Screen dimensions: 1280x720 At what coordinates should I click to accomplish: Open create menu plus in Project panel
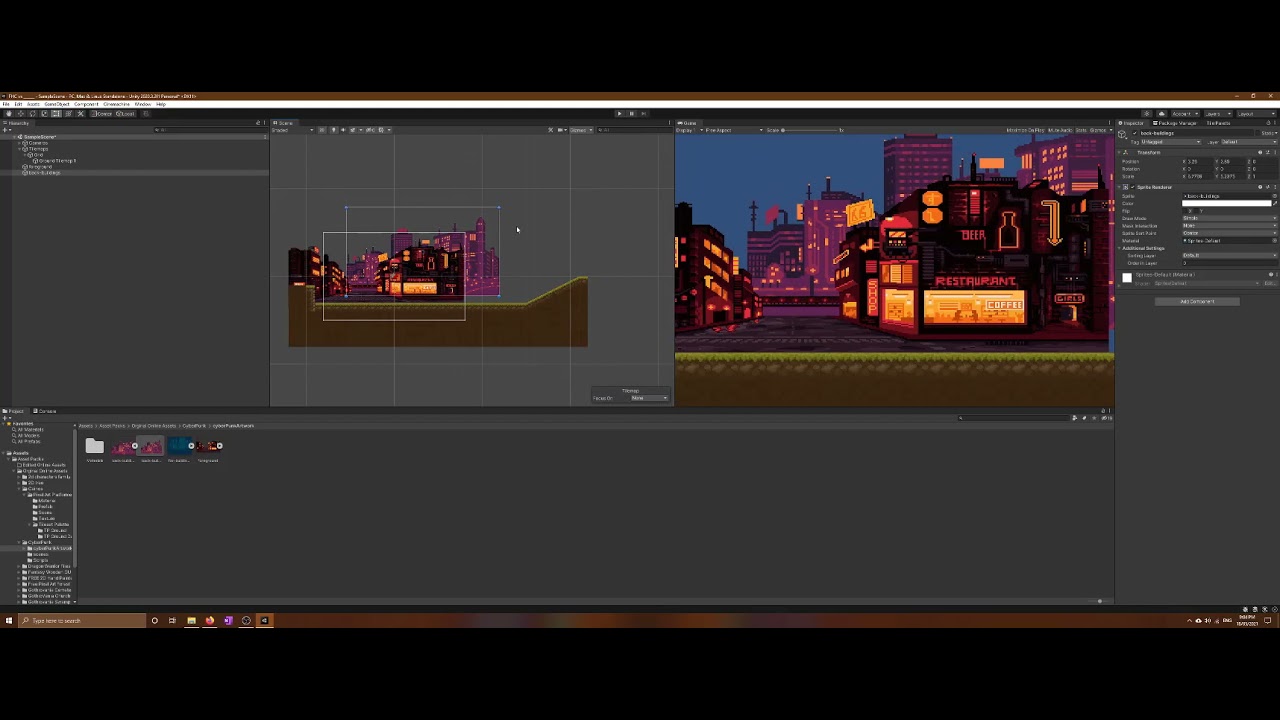[x=6, y=418]
